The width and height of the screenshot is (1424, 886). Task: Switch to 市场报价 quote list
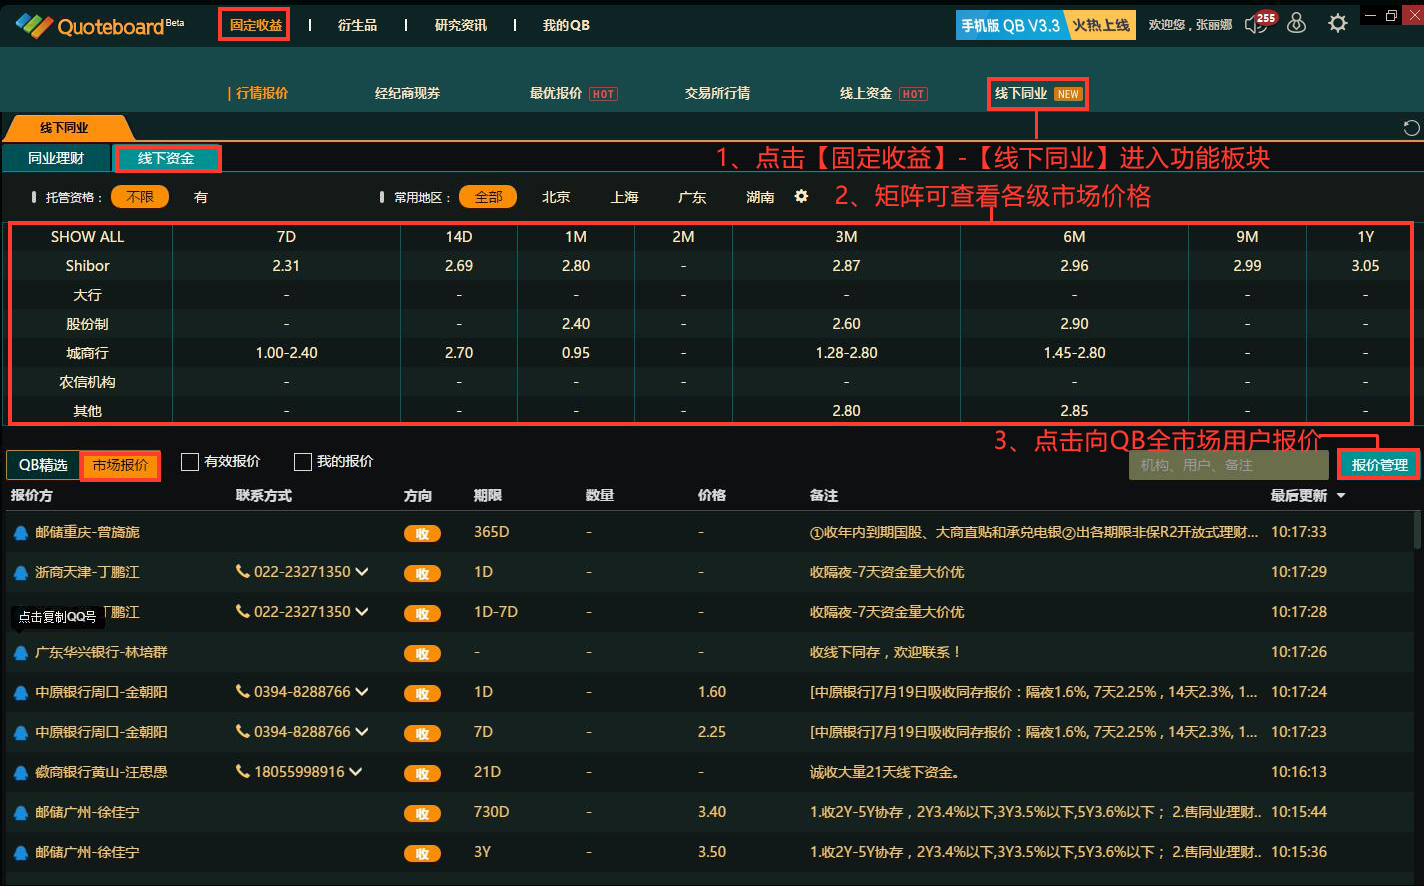(x=120, y=465)
